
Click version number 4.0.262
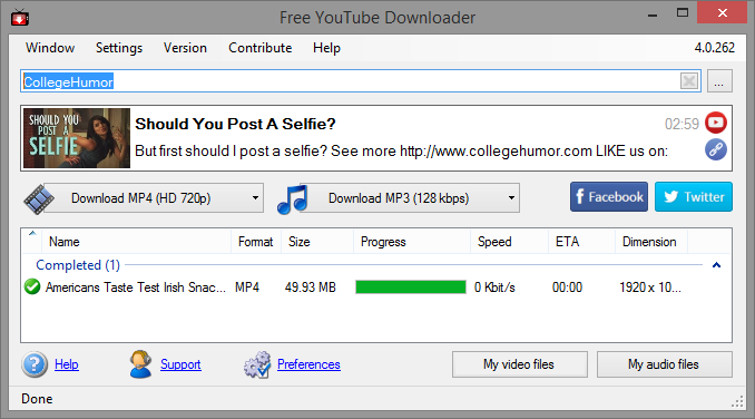click(x=714, y=48)
